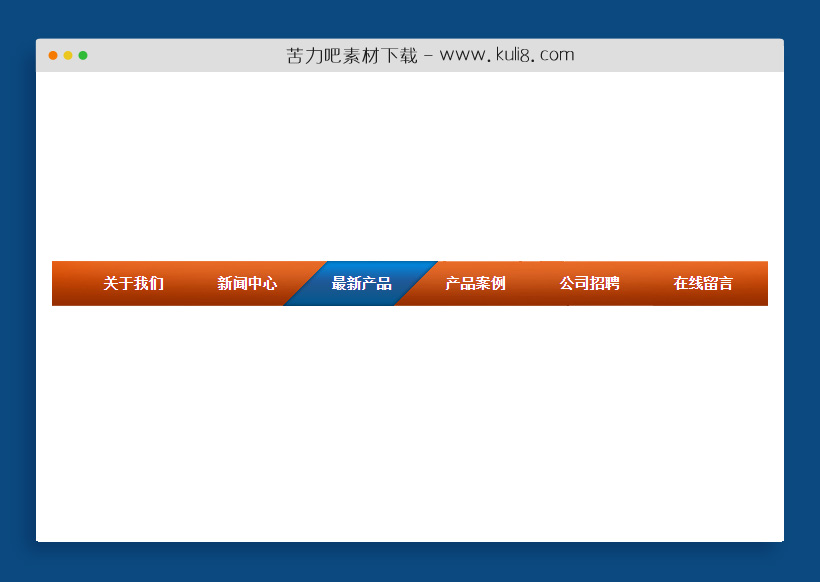The image size is (820, 582).
Task: Click the white content area below the menu
Action: tap(410, 420)
